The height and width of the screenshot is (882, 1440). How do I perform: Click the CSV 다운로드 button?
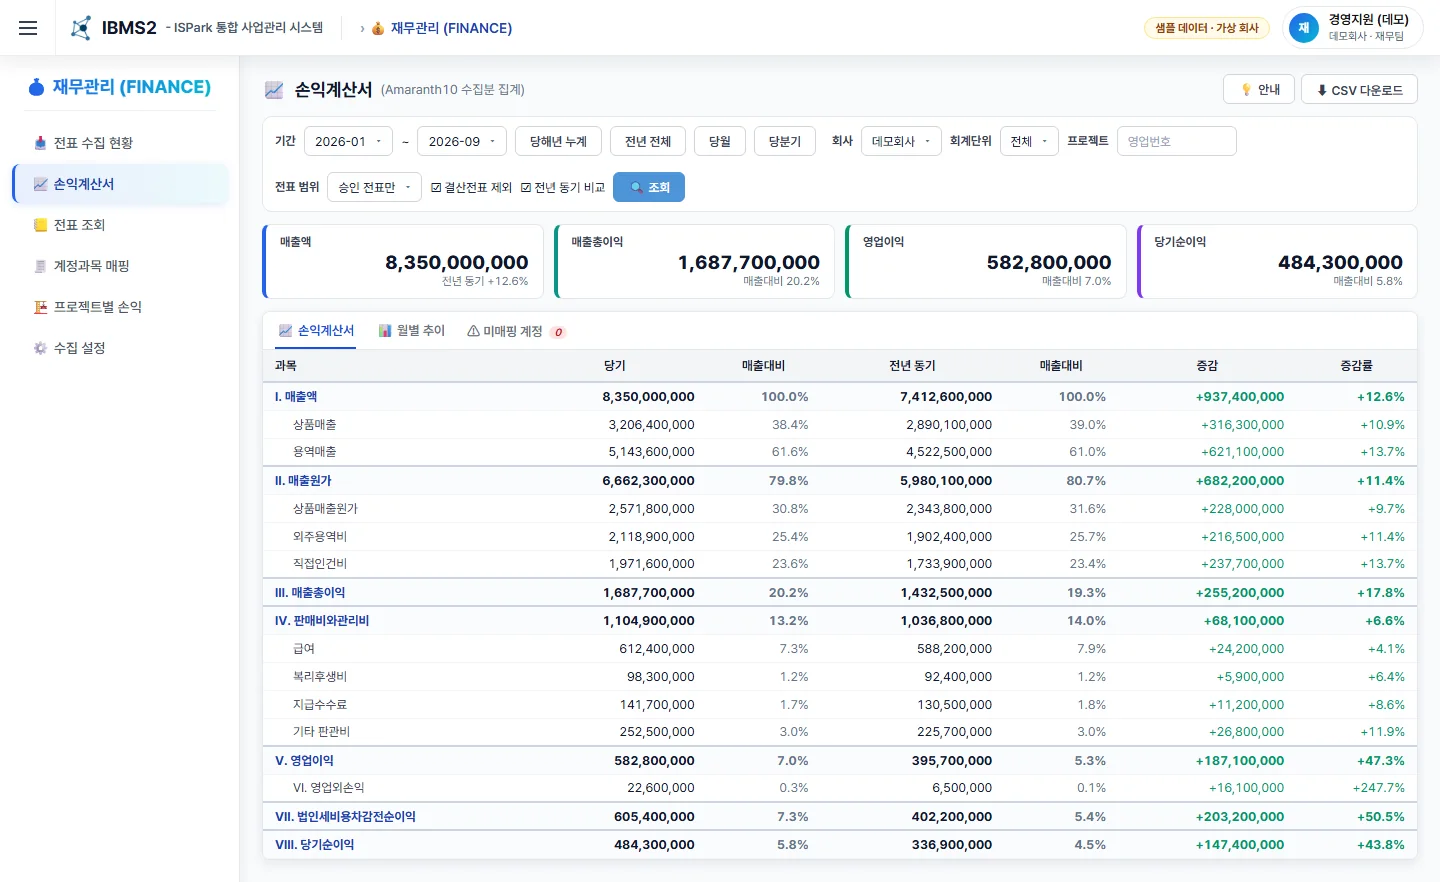pos(1360,90)
